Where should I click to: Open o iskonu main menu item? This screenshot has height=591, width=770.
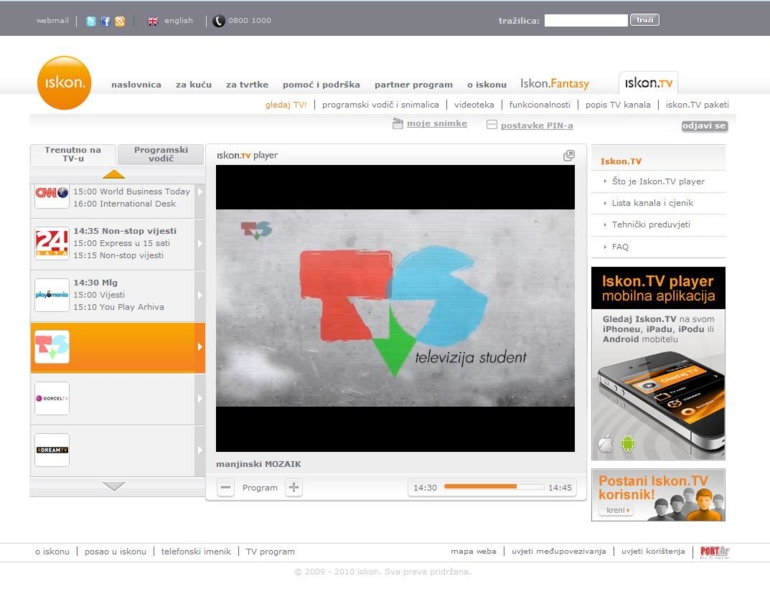(487, 84)
